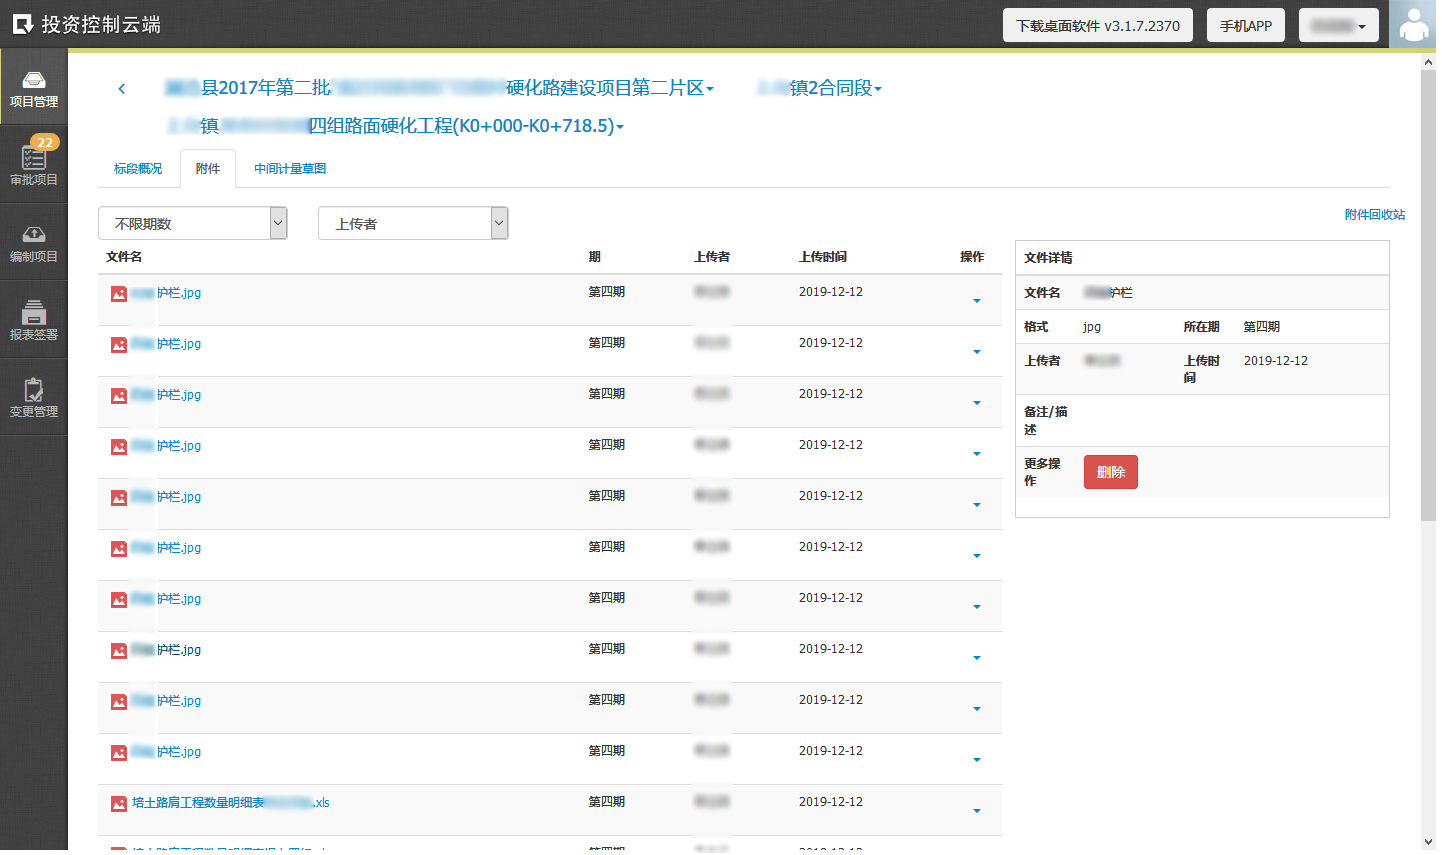Click 下载桌面软件 v3.1.7.2370 button
The height and width of the screenshot is (855, 1442).
[x=1098, y=25]
